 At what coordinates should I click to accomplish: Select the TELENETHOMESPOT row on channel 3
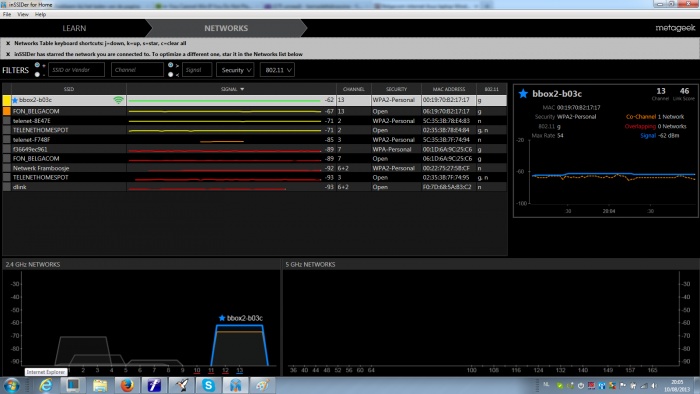[254, 177]
